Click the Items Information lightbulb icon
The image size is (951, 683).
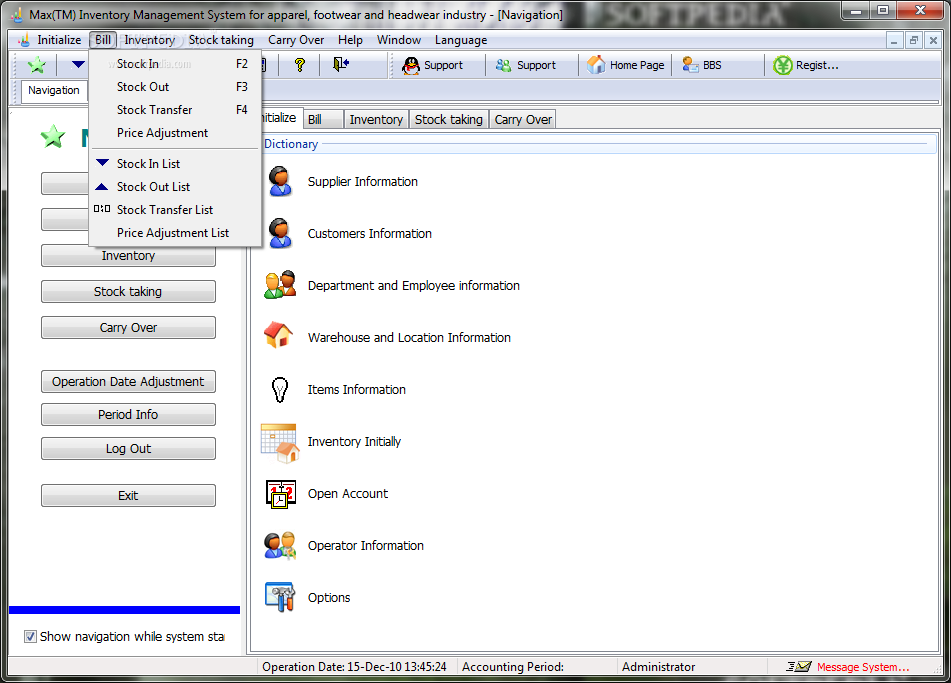tap(280, 389)
